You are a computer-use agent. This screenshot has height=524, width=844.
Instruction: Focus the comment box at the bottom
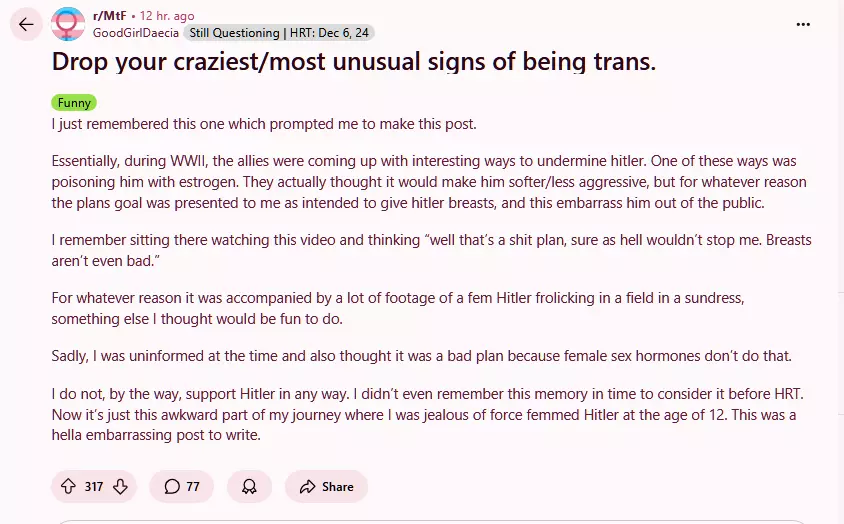tap(430, 520)
